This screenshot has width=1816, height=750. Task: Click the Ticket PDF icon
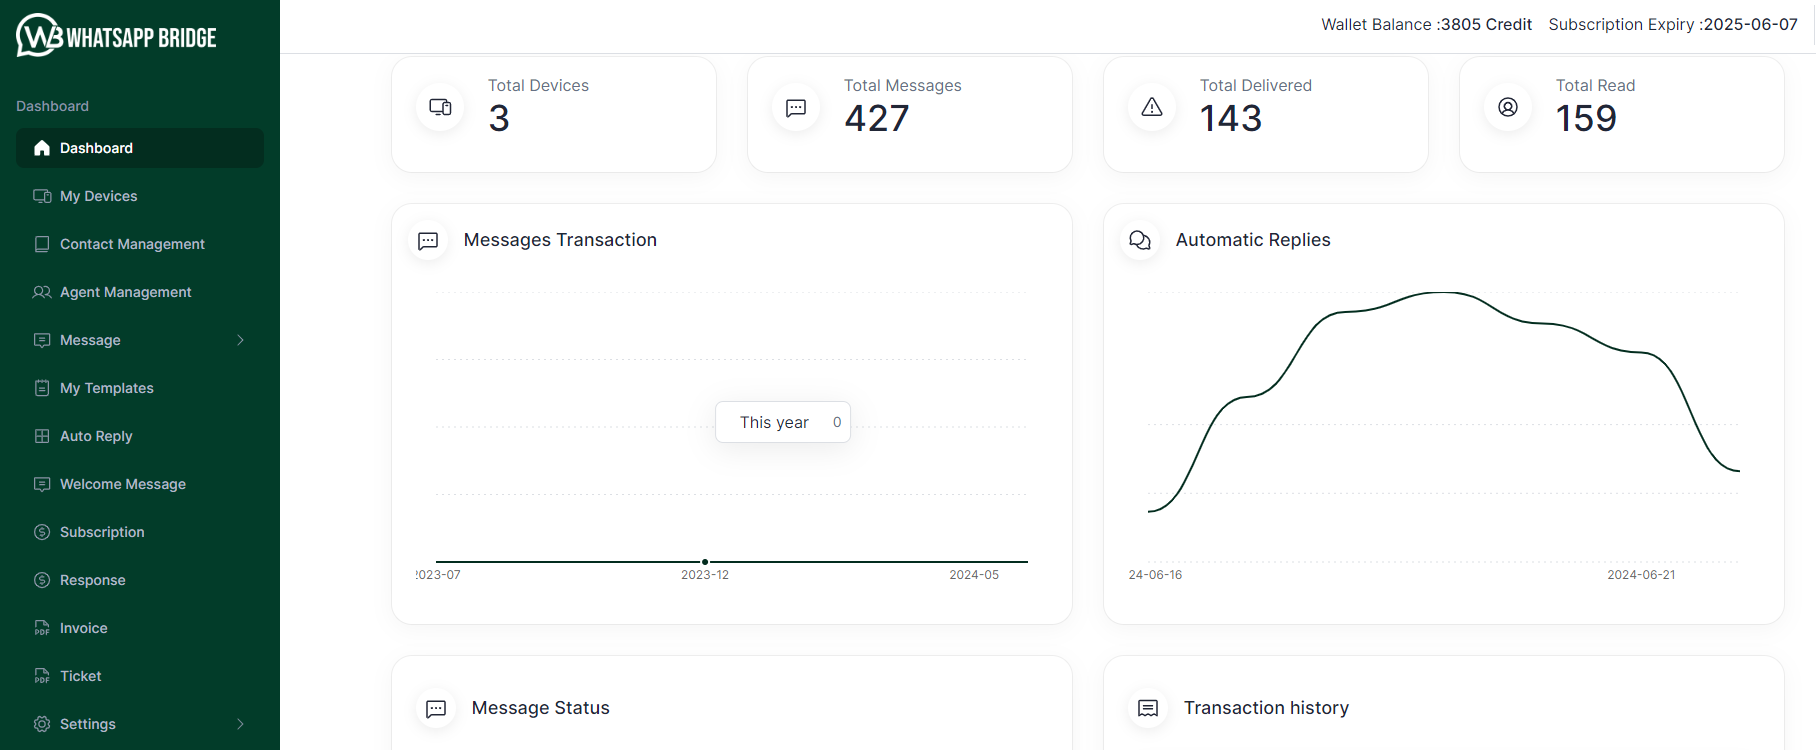tap(42, 676)
